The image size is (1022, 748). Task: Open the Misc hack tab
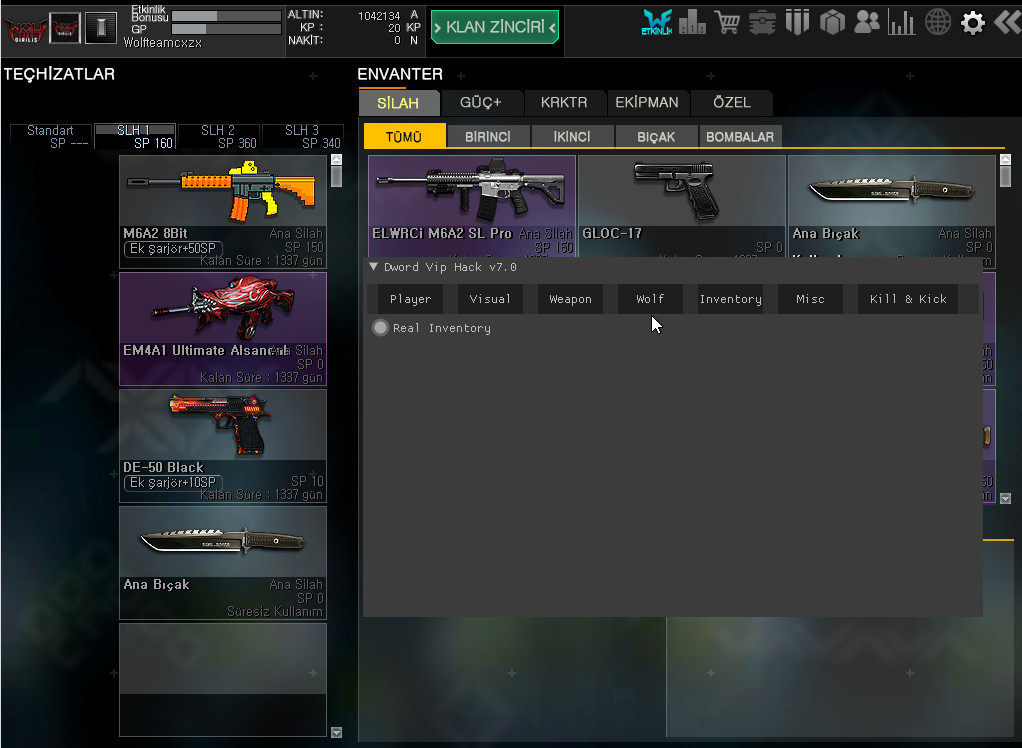pos(810,299)
